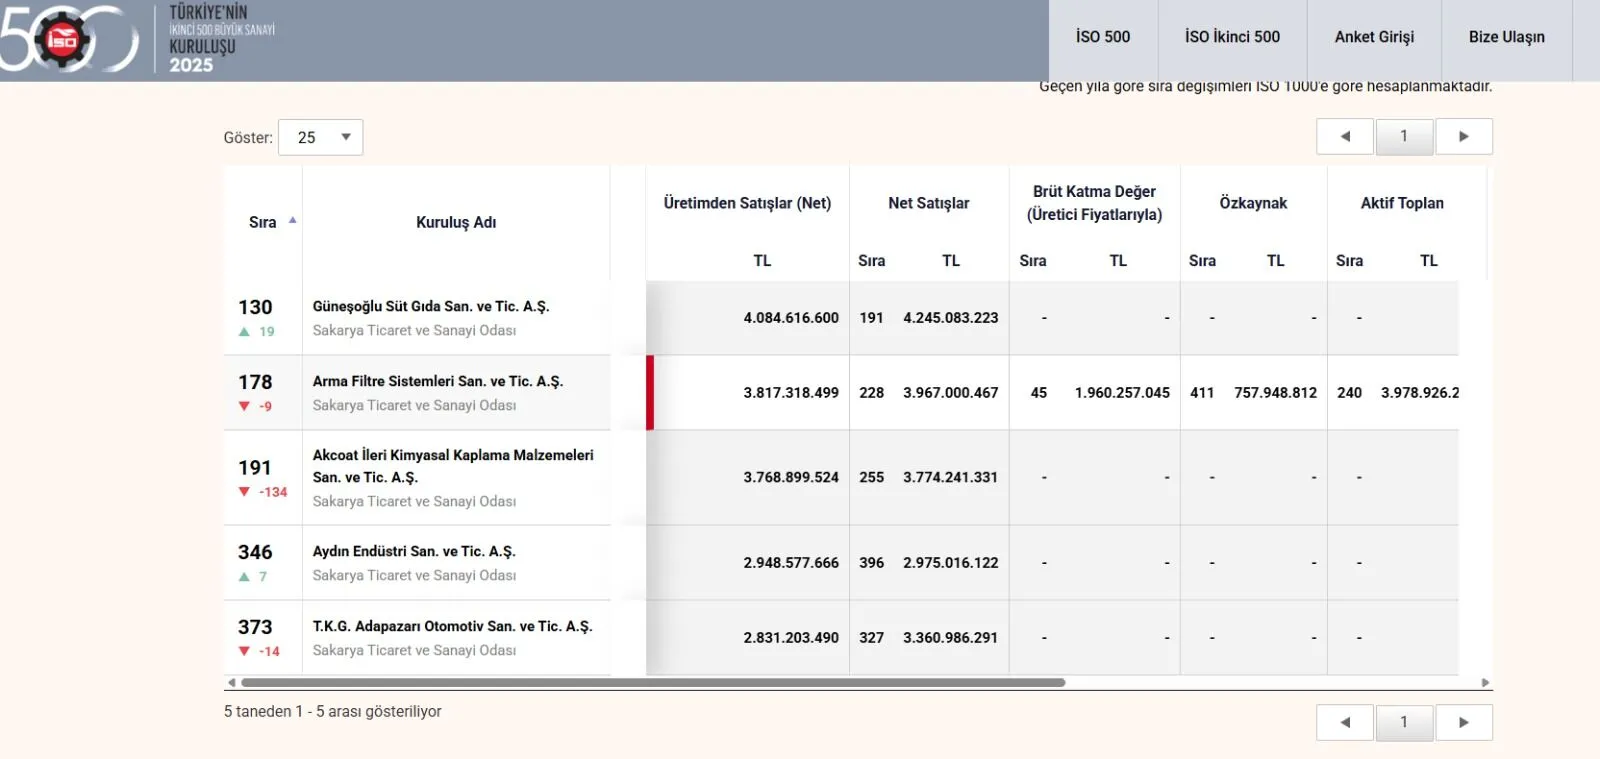Click the bottom next page arrow
This screenshot has height=759, width=1600.
tap(1464, 722)
